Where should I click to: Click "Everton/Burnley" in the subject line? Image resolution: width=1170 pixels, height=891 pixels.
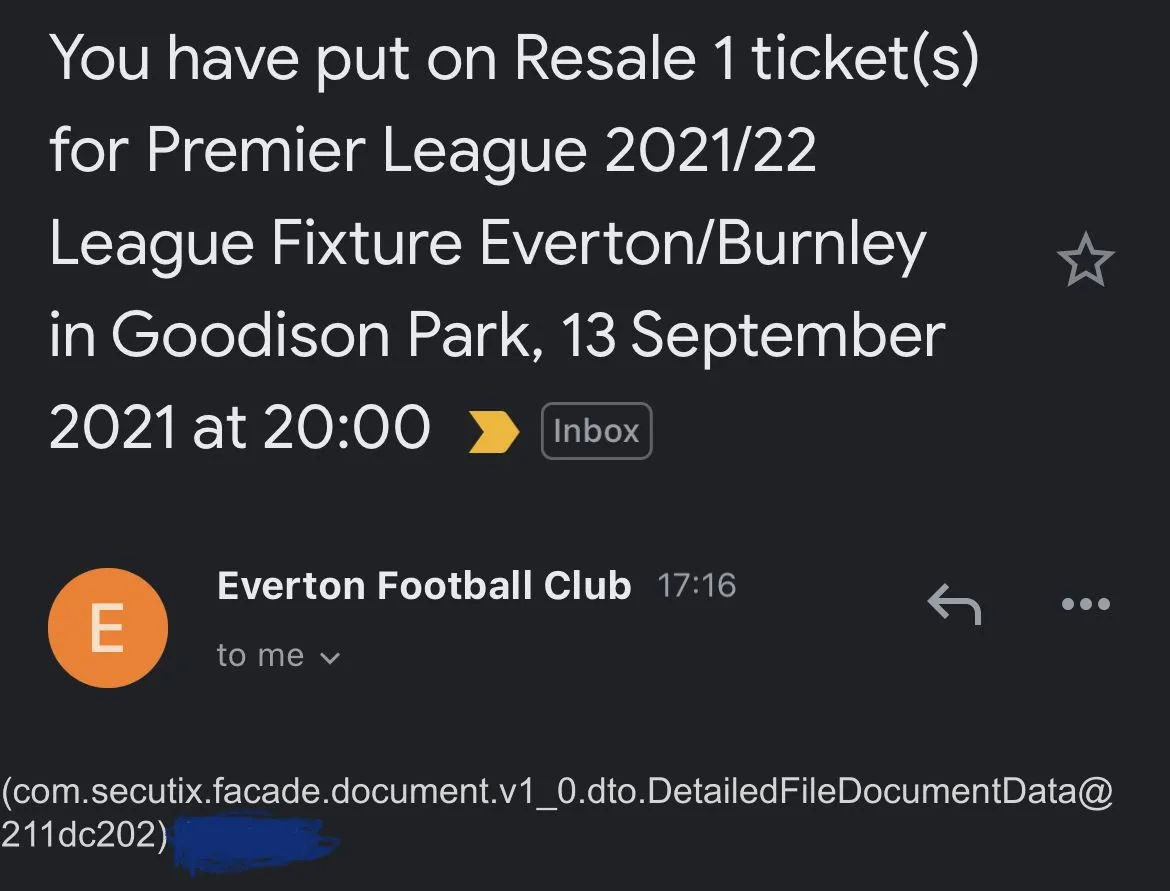tap(702, 244)
